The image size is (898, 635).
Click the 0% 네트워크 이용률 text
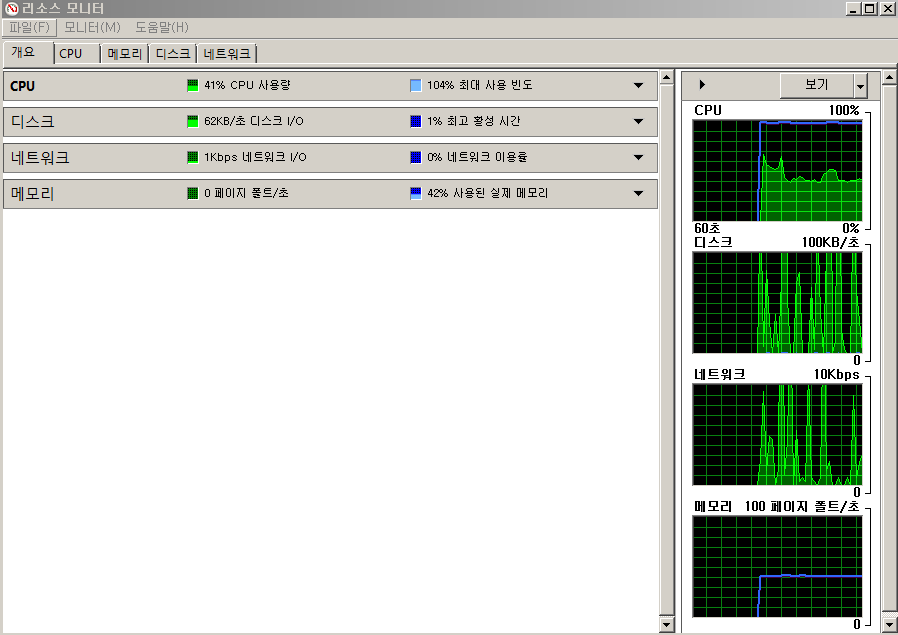coord(477,157)
